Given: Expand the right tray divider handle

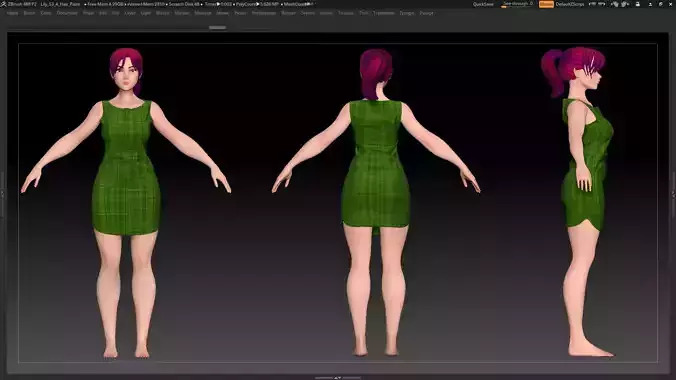Looking at the screenshot, I should tap(673, 194).
